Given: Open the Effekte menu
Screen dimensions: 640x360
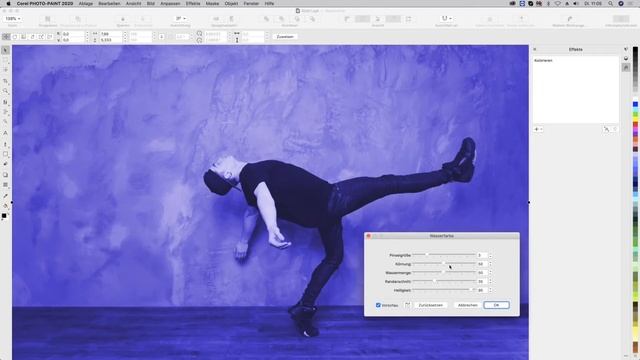Looking at the screenshot, I should pyautogui.click(x=193, y=3).
